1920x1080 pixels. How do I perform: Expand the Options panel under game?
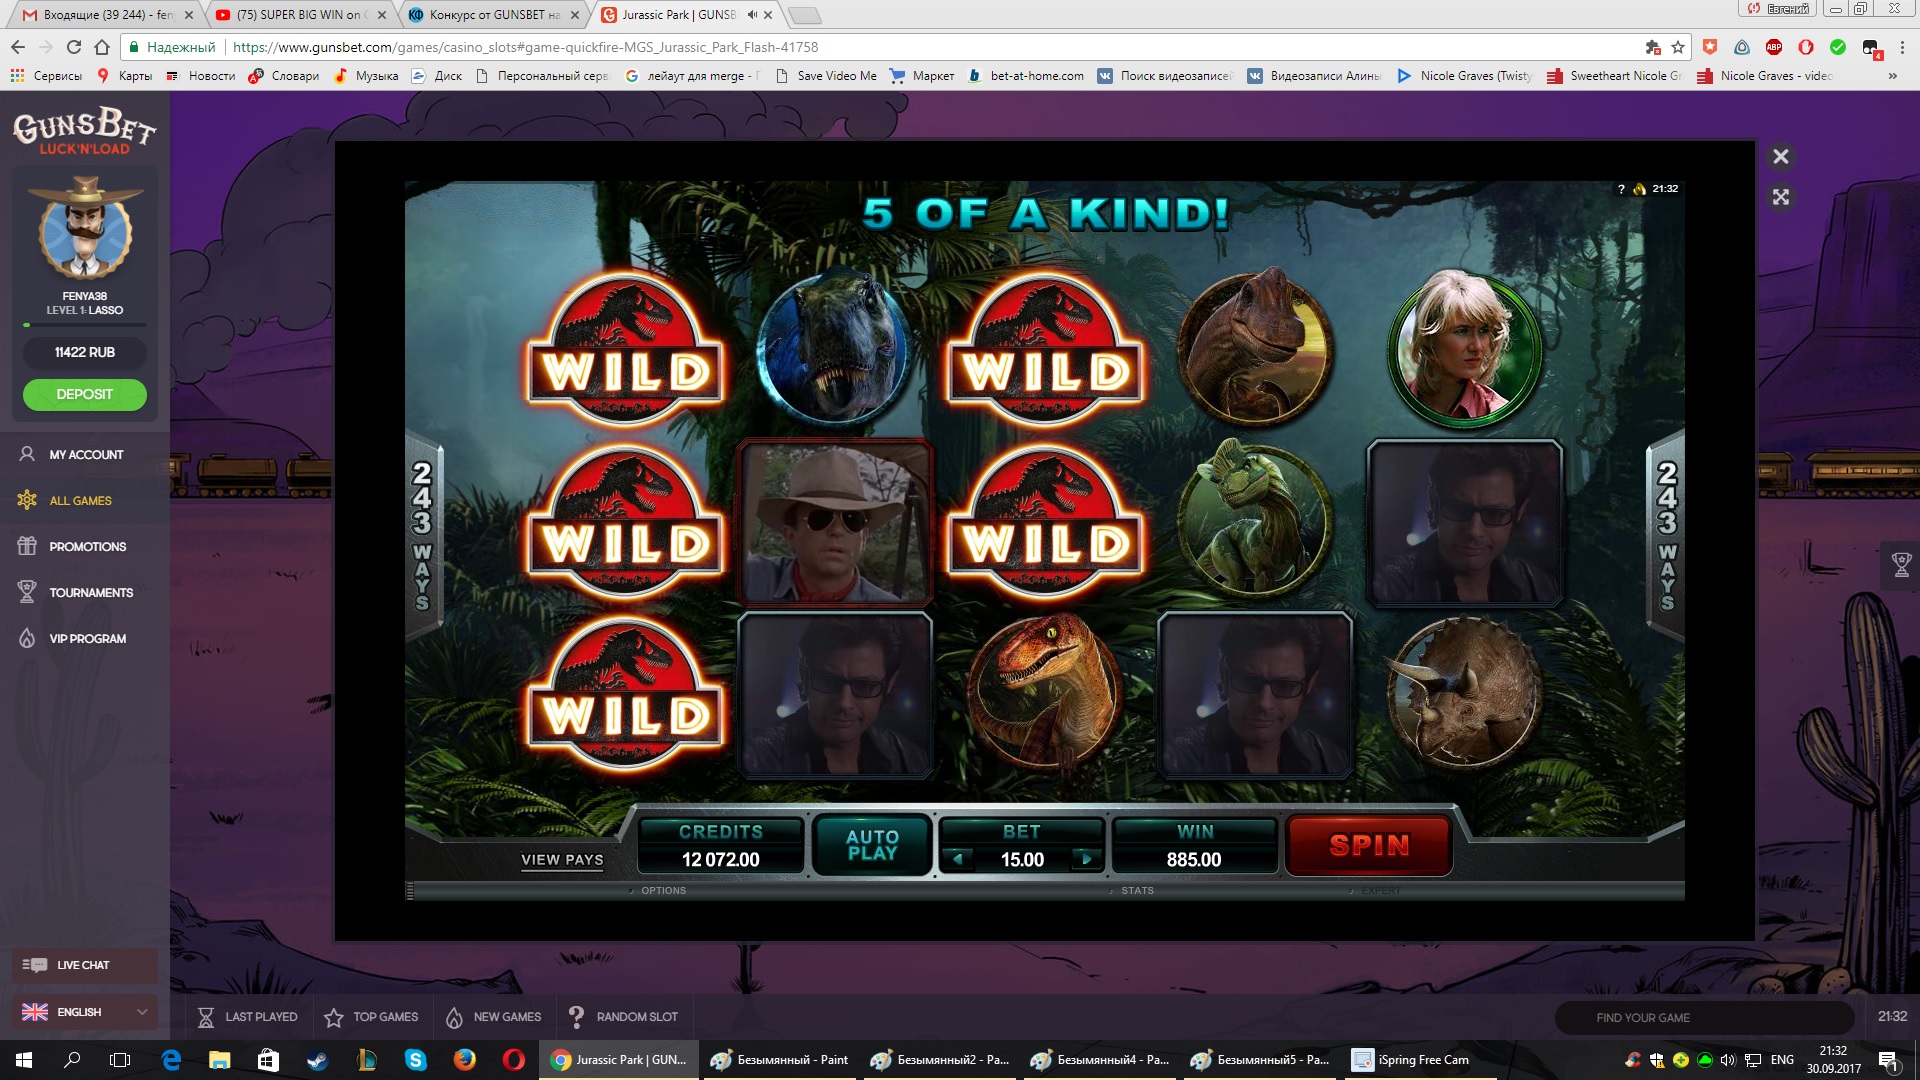point(662,890)
